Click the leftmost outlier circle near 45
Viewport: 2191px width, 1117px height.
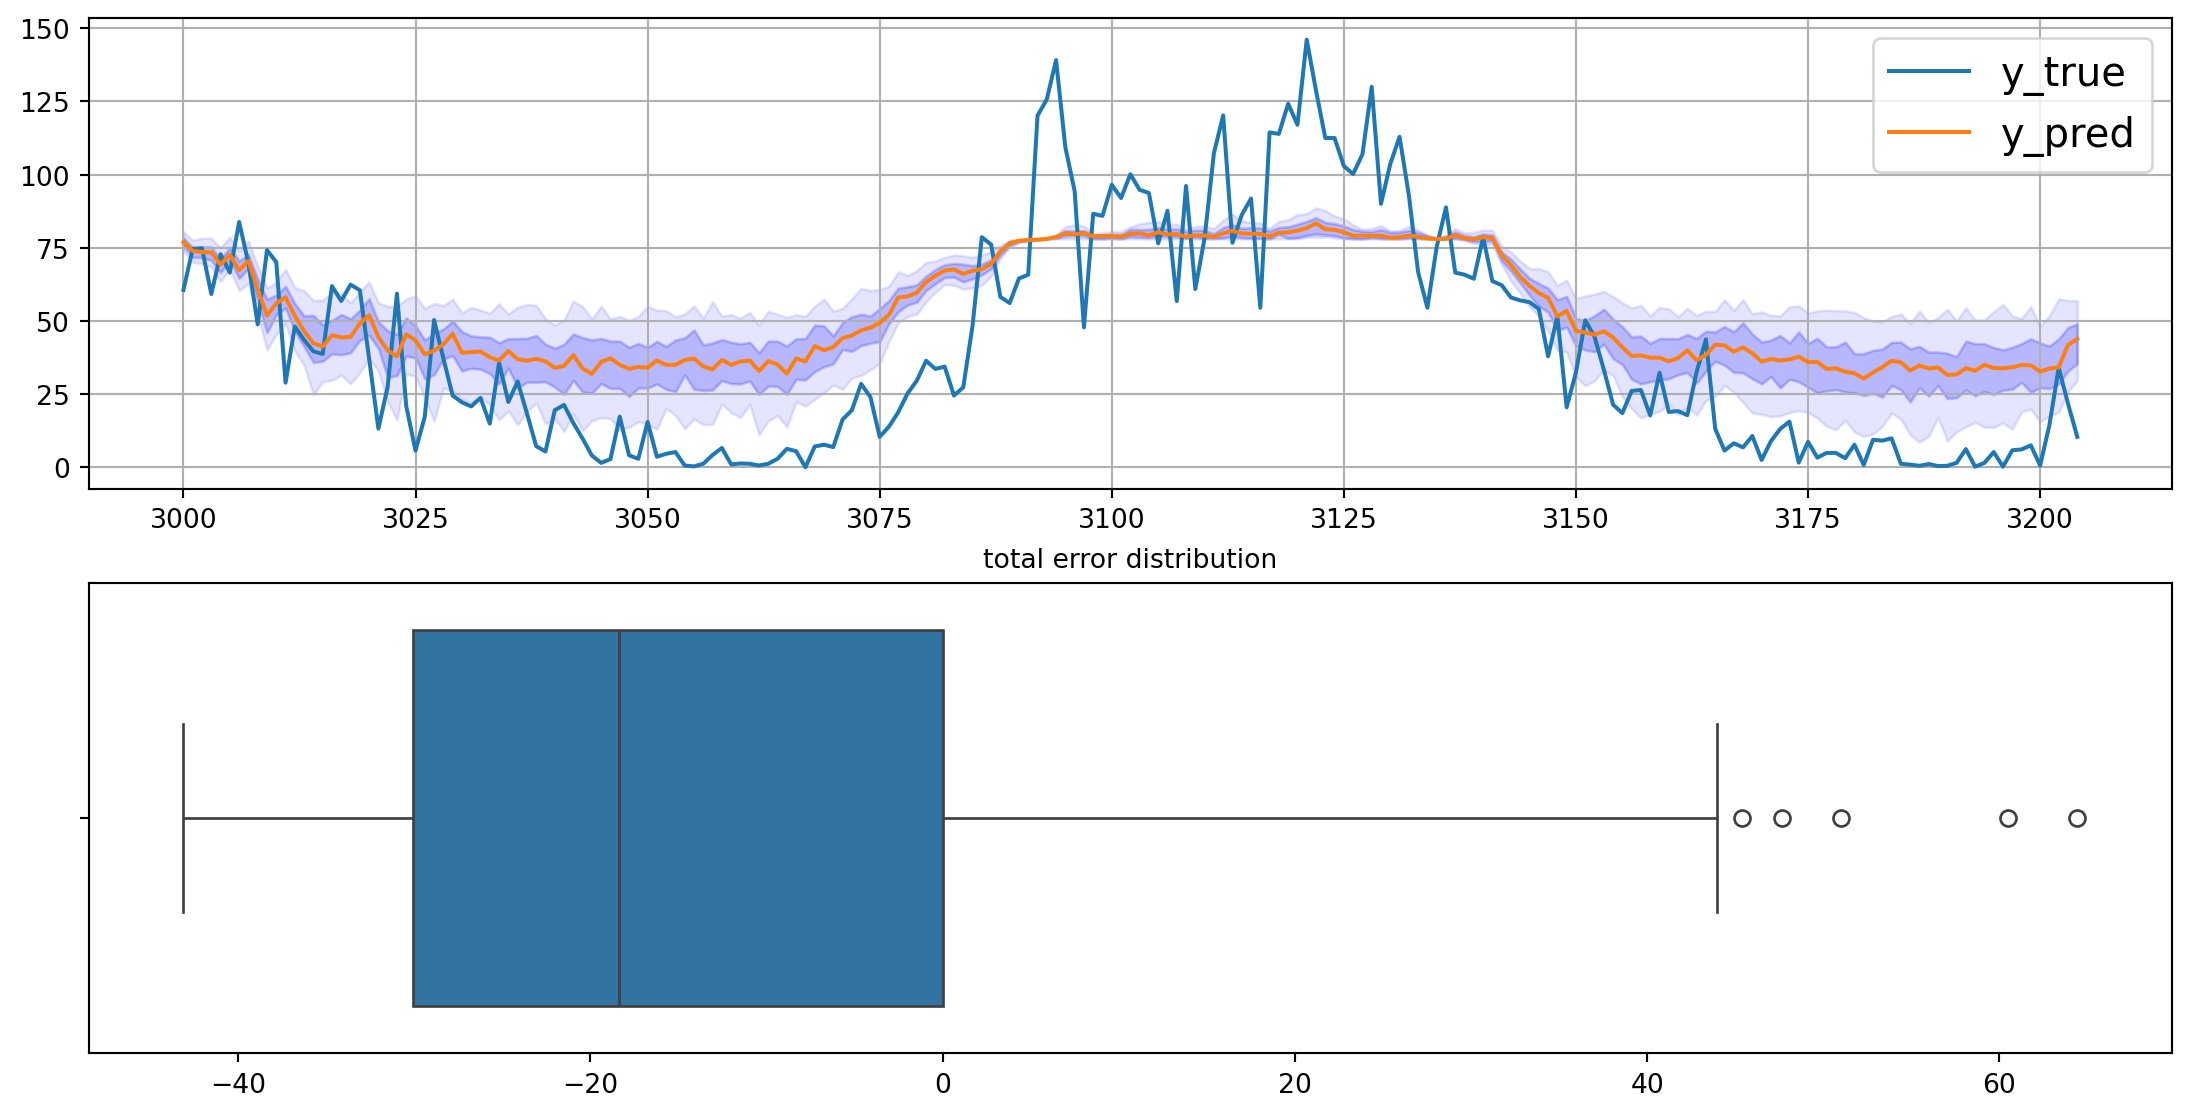coord(1742,818)
